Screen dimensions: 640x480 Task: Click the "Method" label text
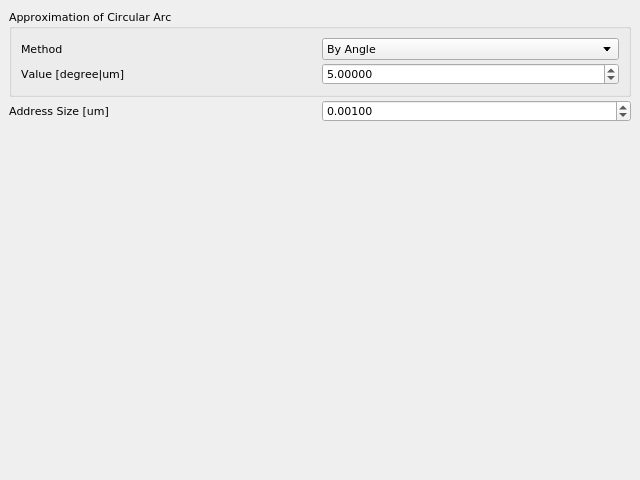[x=42, y=49]
